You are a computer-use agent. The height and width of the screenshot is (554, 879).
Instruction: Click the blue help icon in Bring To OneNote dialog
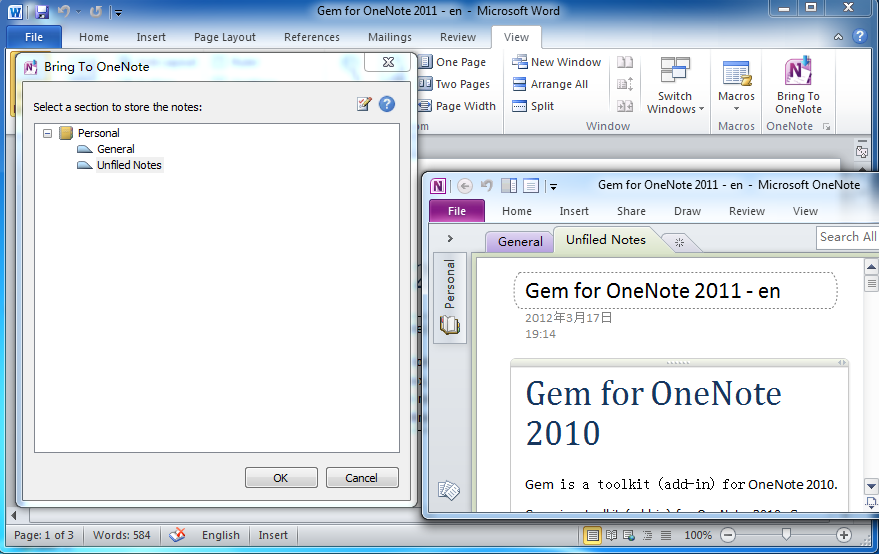click(387, 104)
